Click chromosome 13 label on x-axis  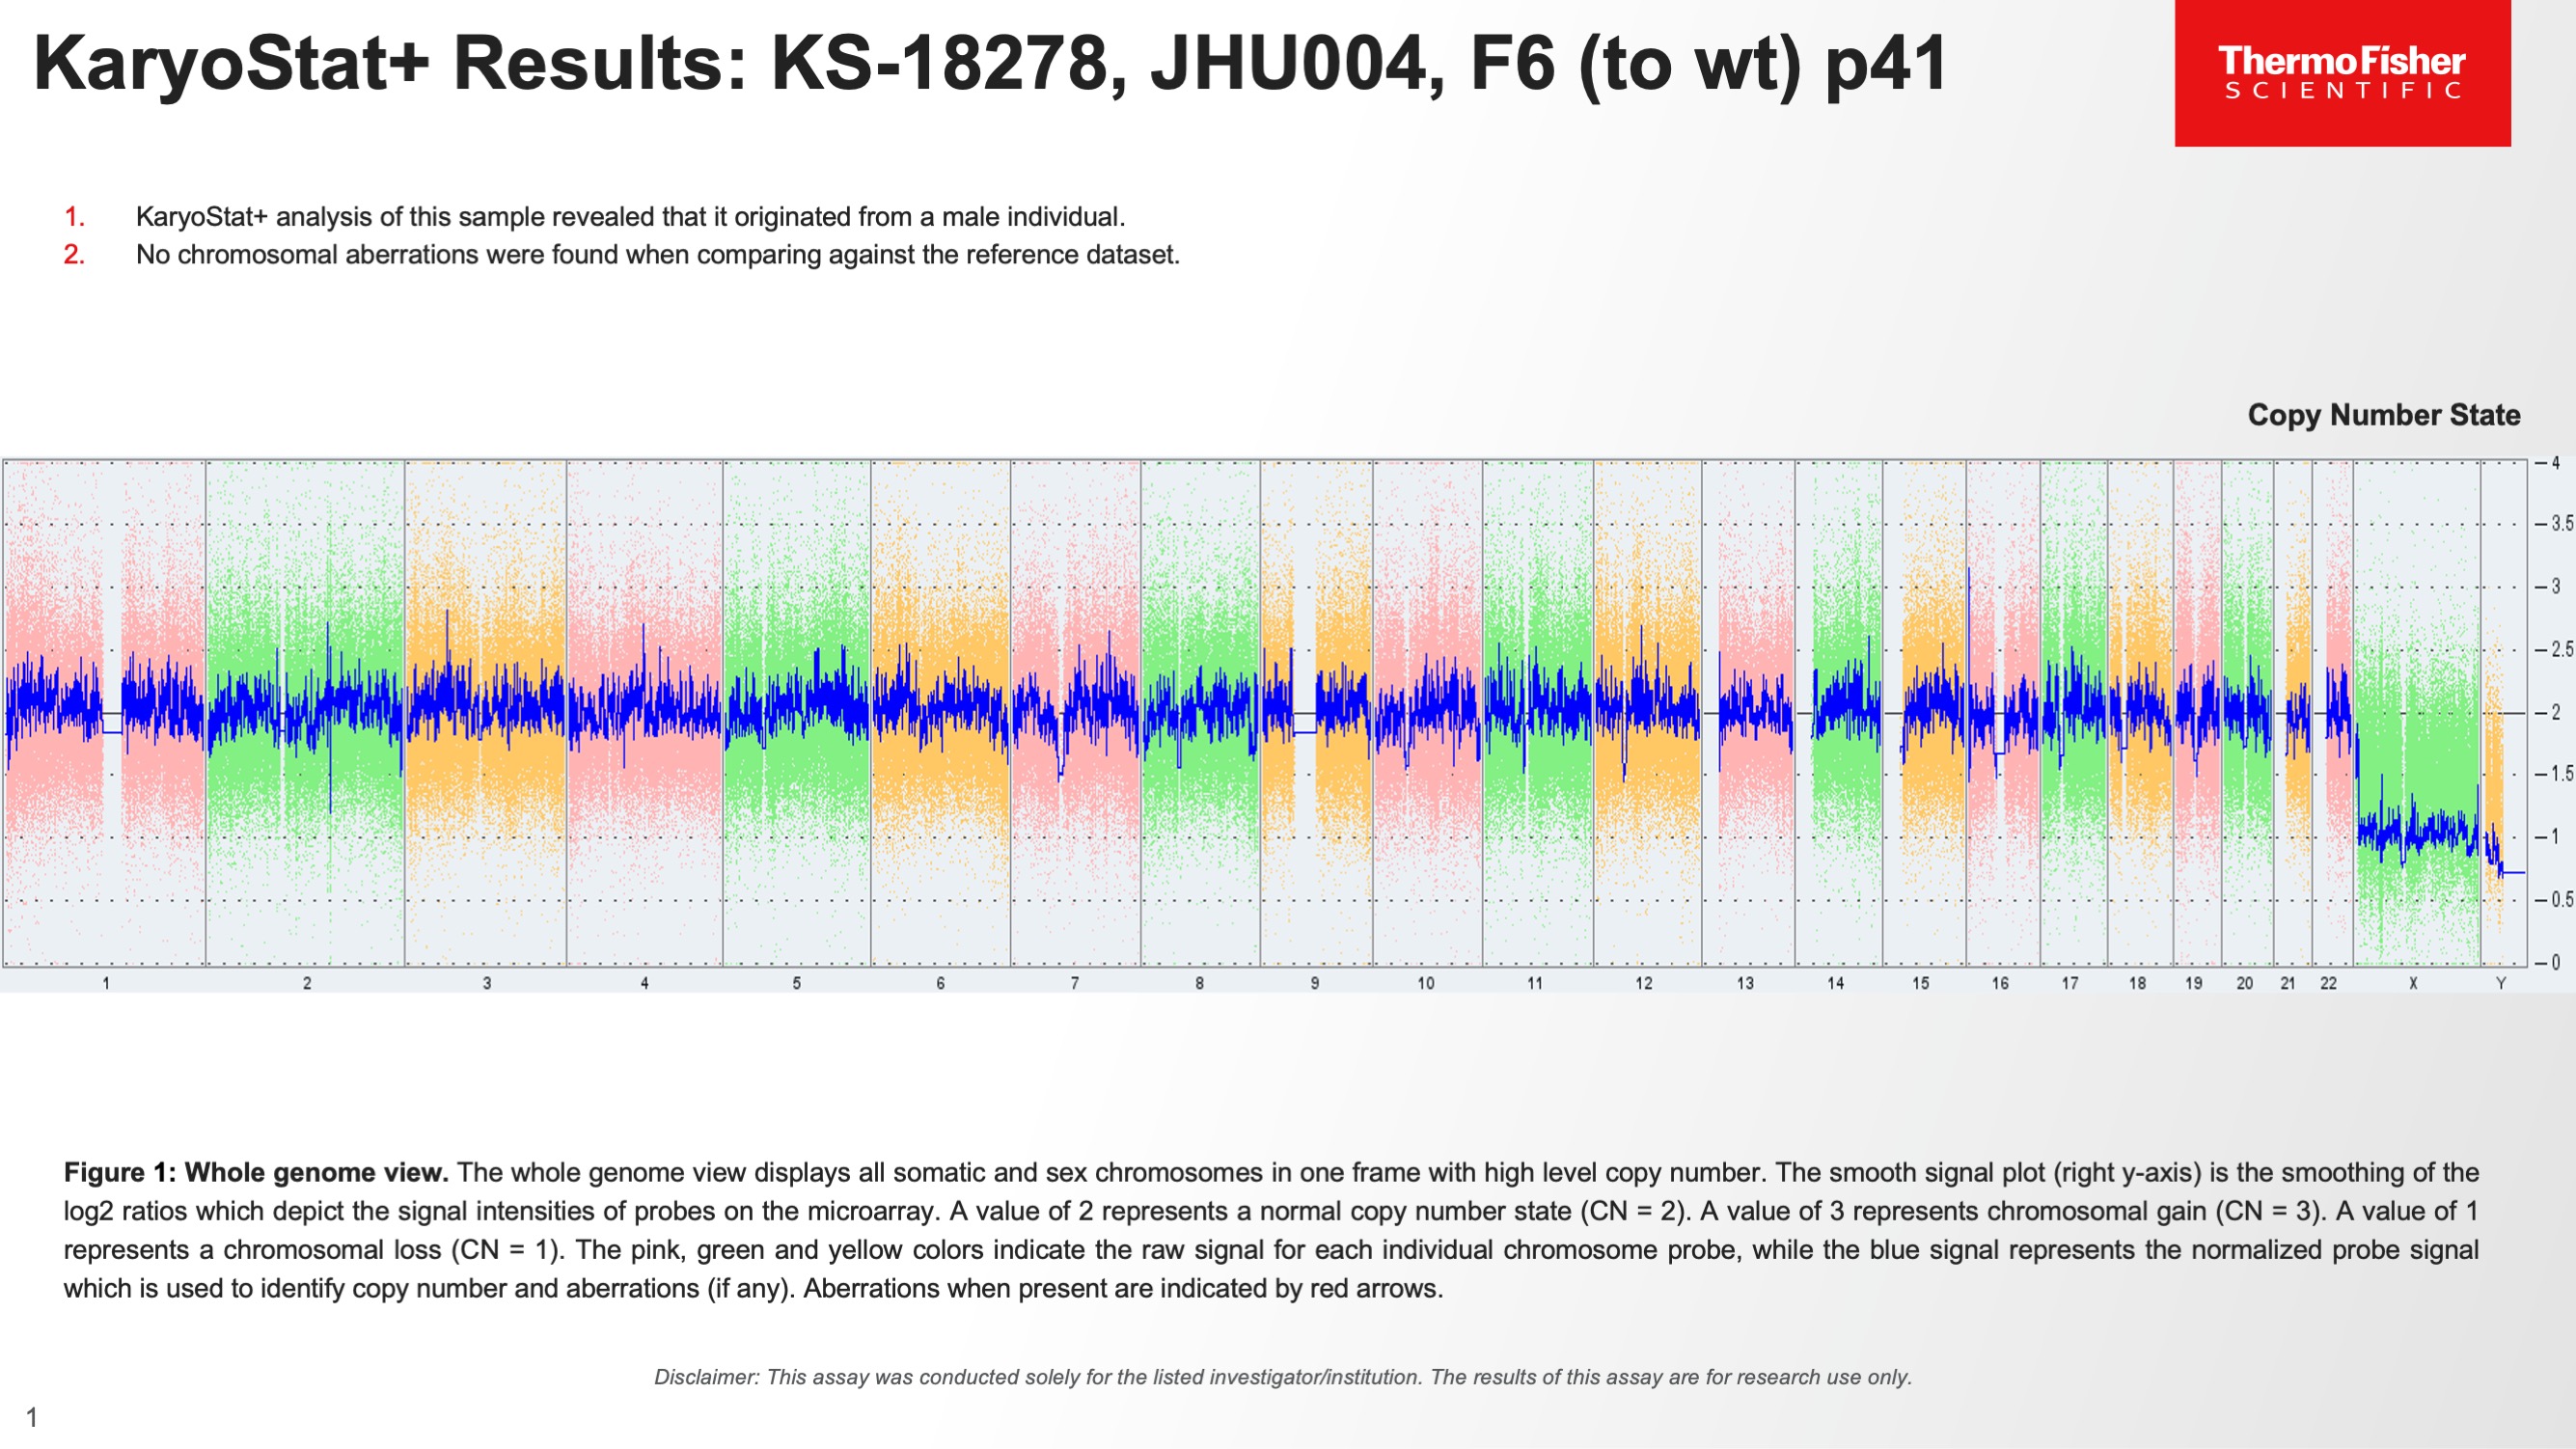pyautogui.click(x=1745, y=984)
